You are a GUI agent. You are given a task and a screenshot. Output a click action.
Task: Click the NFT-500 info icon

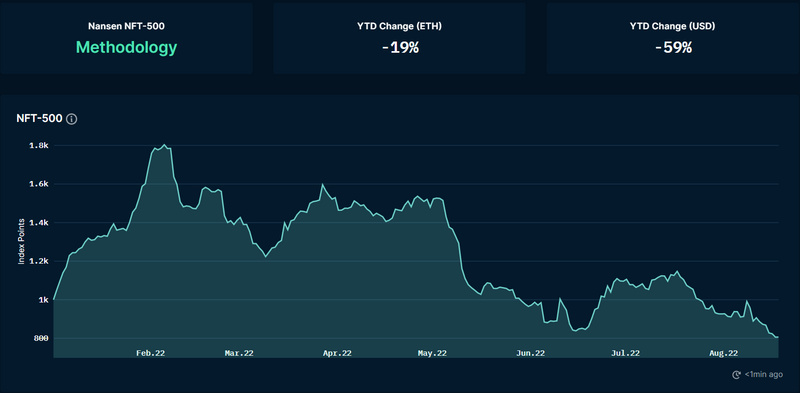(x=72, y=119)
